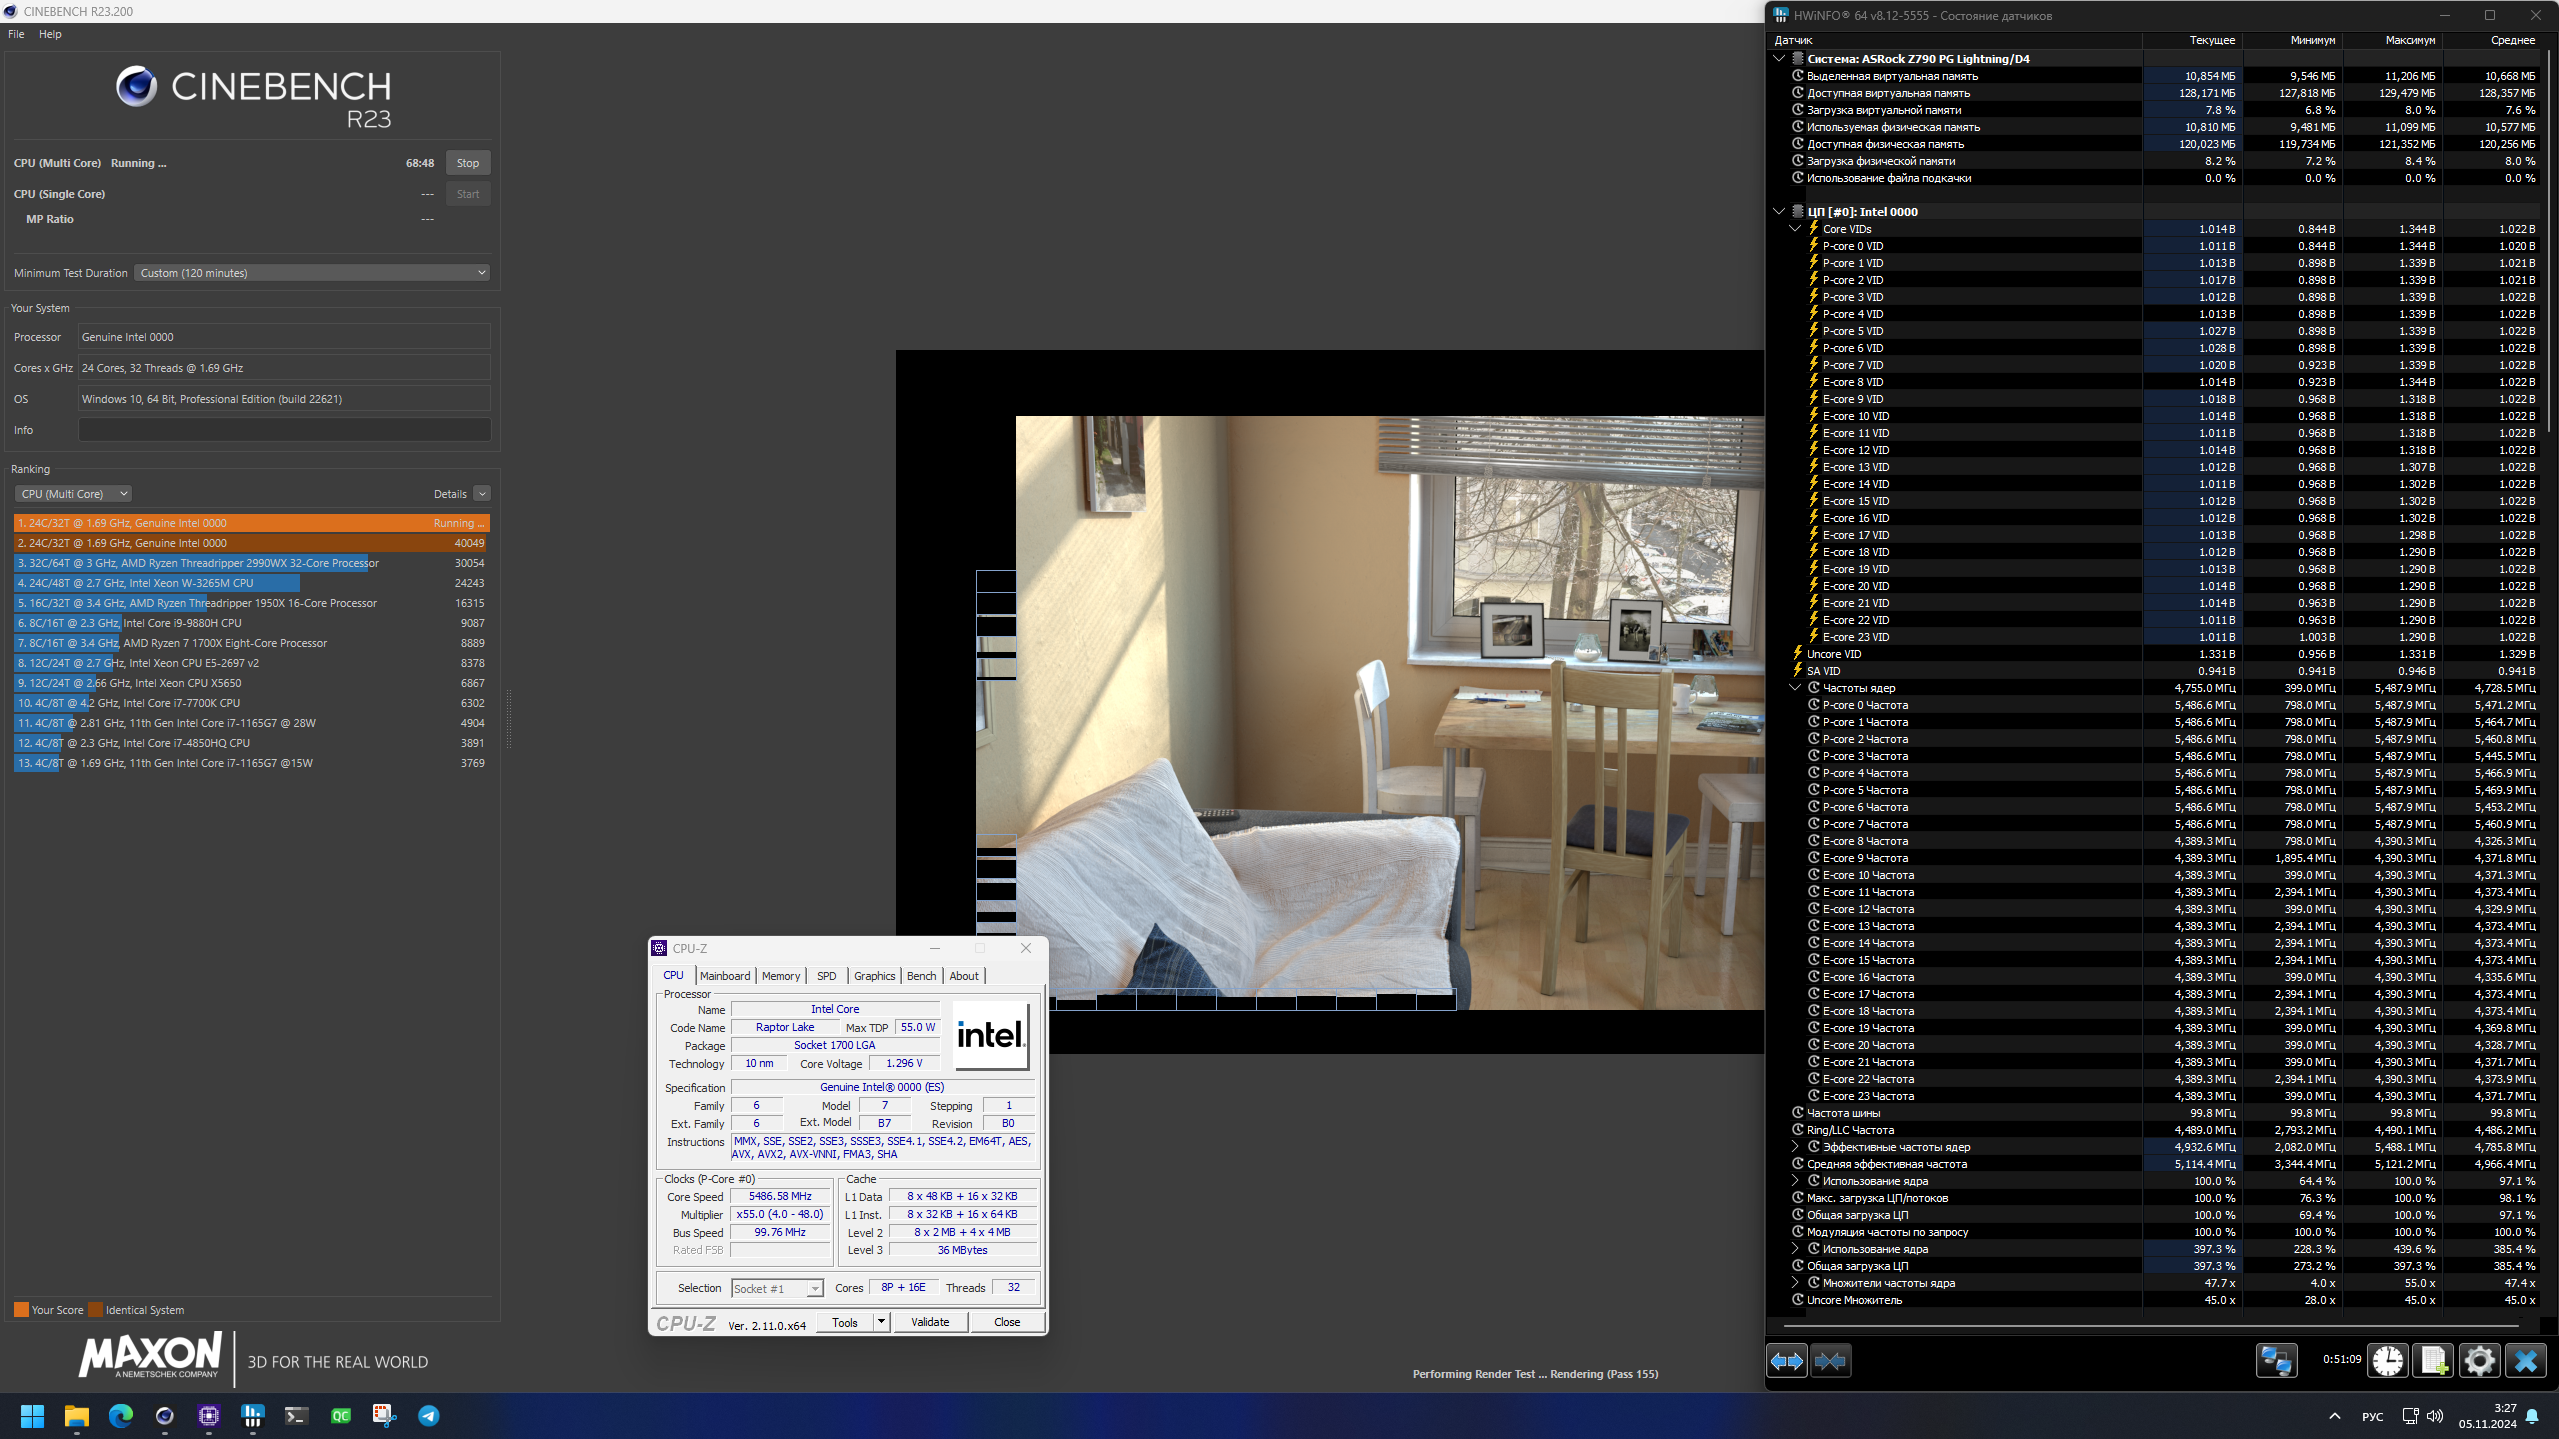The width and height of the screenshot is (2559, 1439).
Task: Reset HWiNFO elapsed time clock icon
Action: click(2388, 1361)
